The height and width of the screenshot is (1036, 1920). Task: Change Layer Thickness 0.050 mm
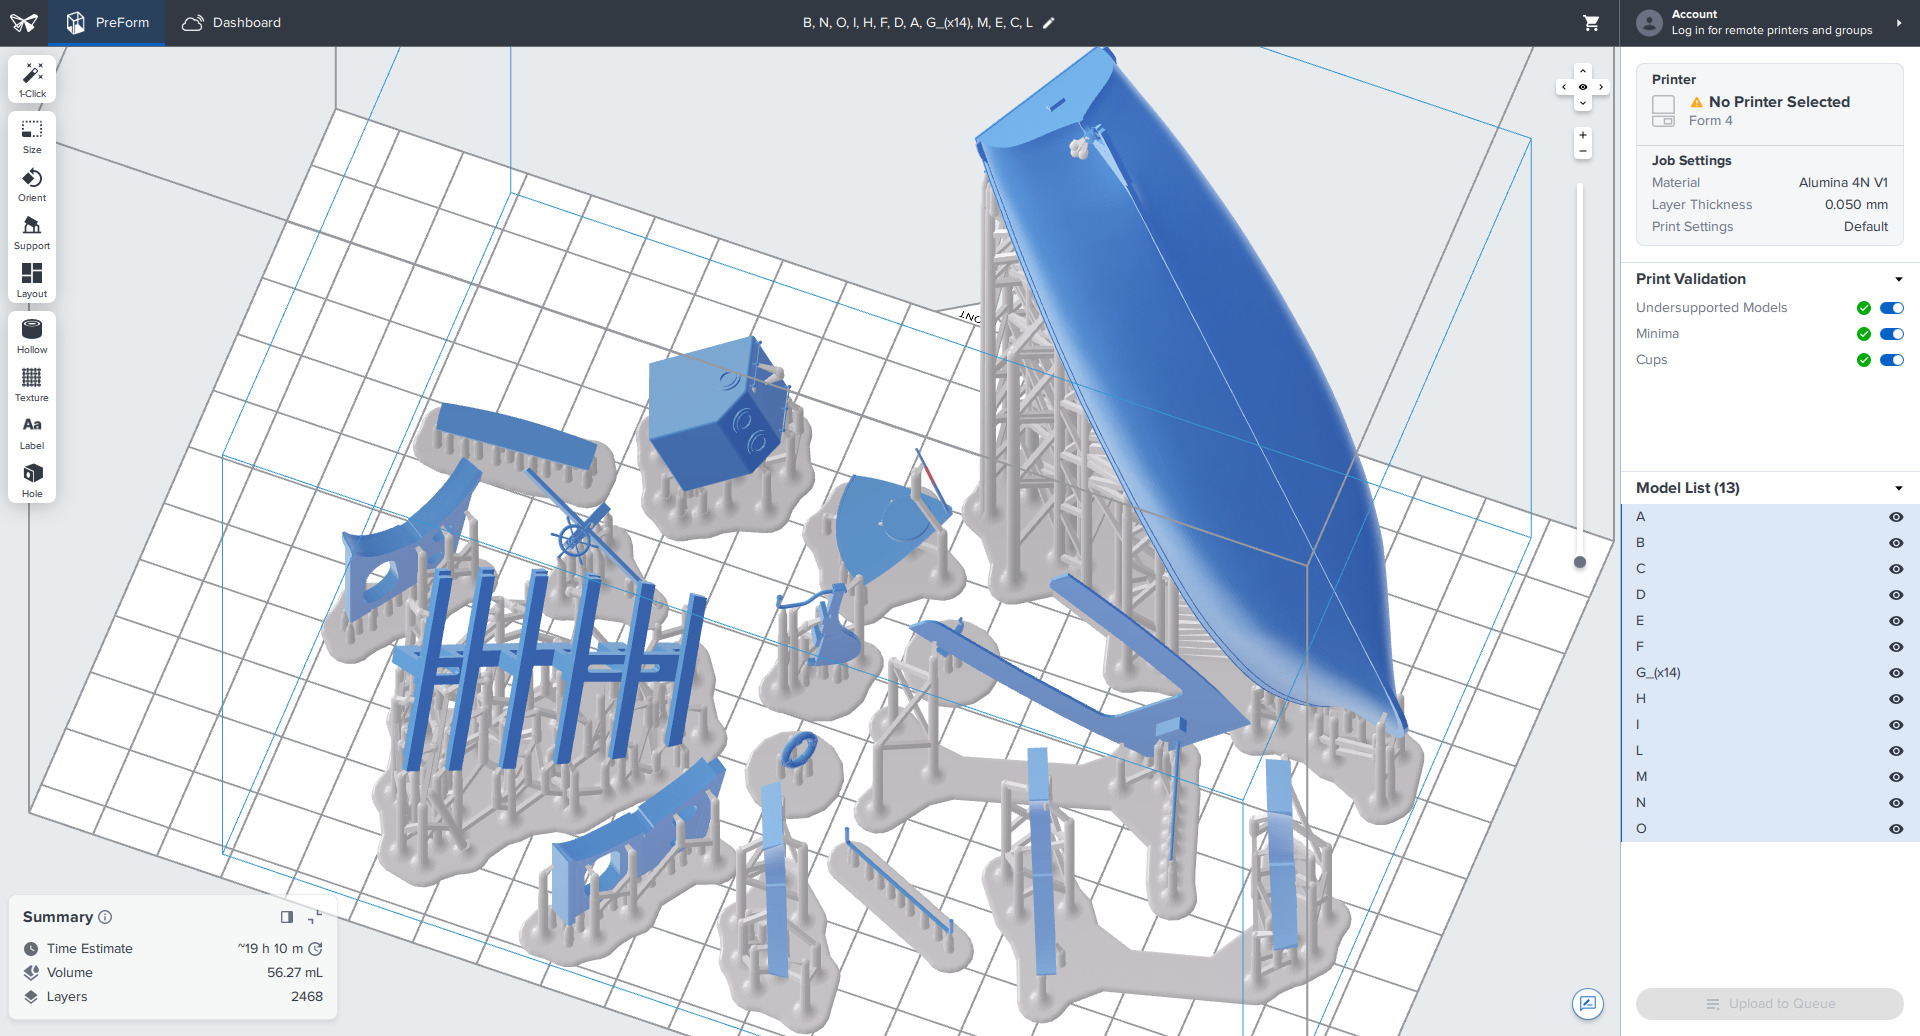[1856, 204]
